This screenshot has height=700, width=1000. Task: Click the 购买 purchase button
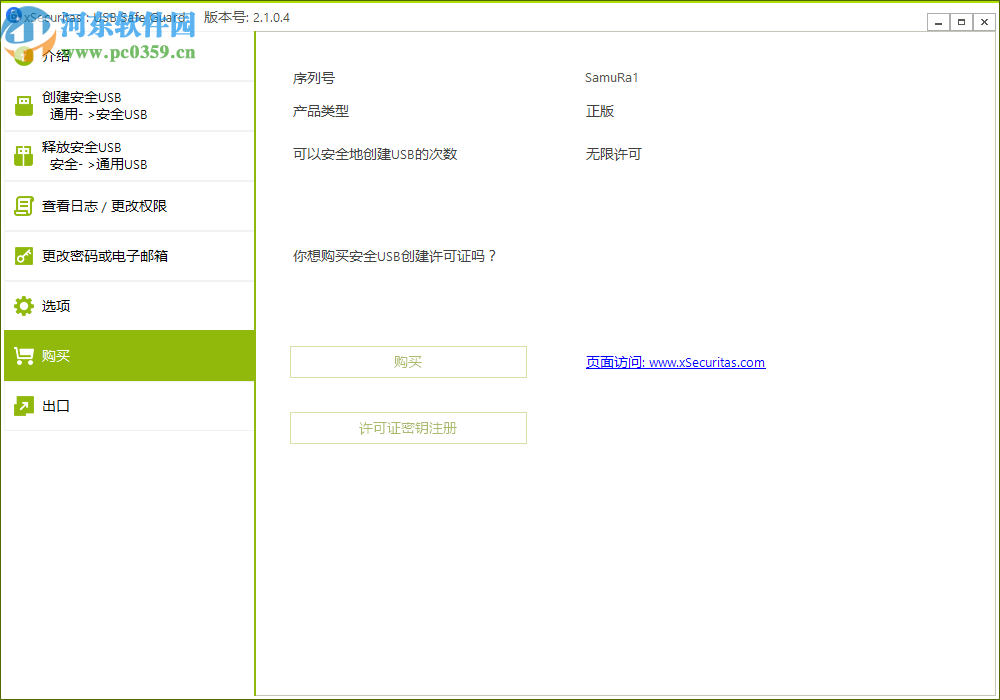pos(408,361)
